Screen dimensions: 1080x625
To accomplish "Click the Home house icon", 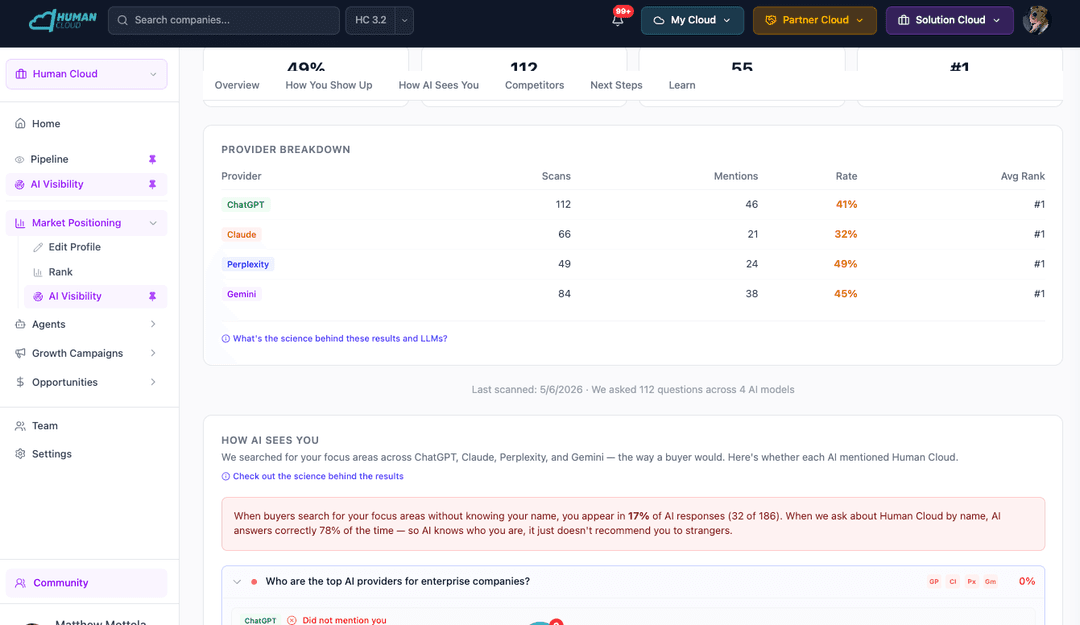I will [x=20, y=123].
